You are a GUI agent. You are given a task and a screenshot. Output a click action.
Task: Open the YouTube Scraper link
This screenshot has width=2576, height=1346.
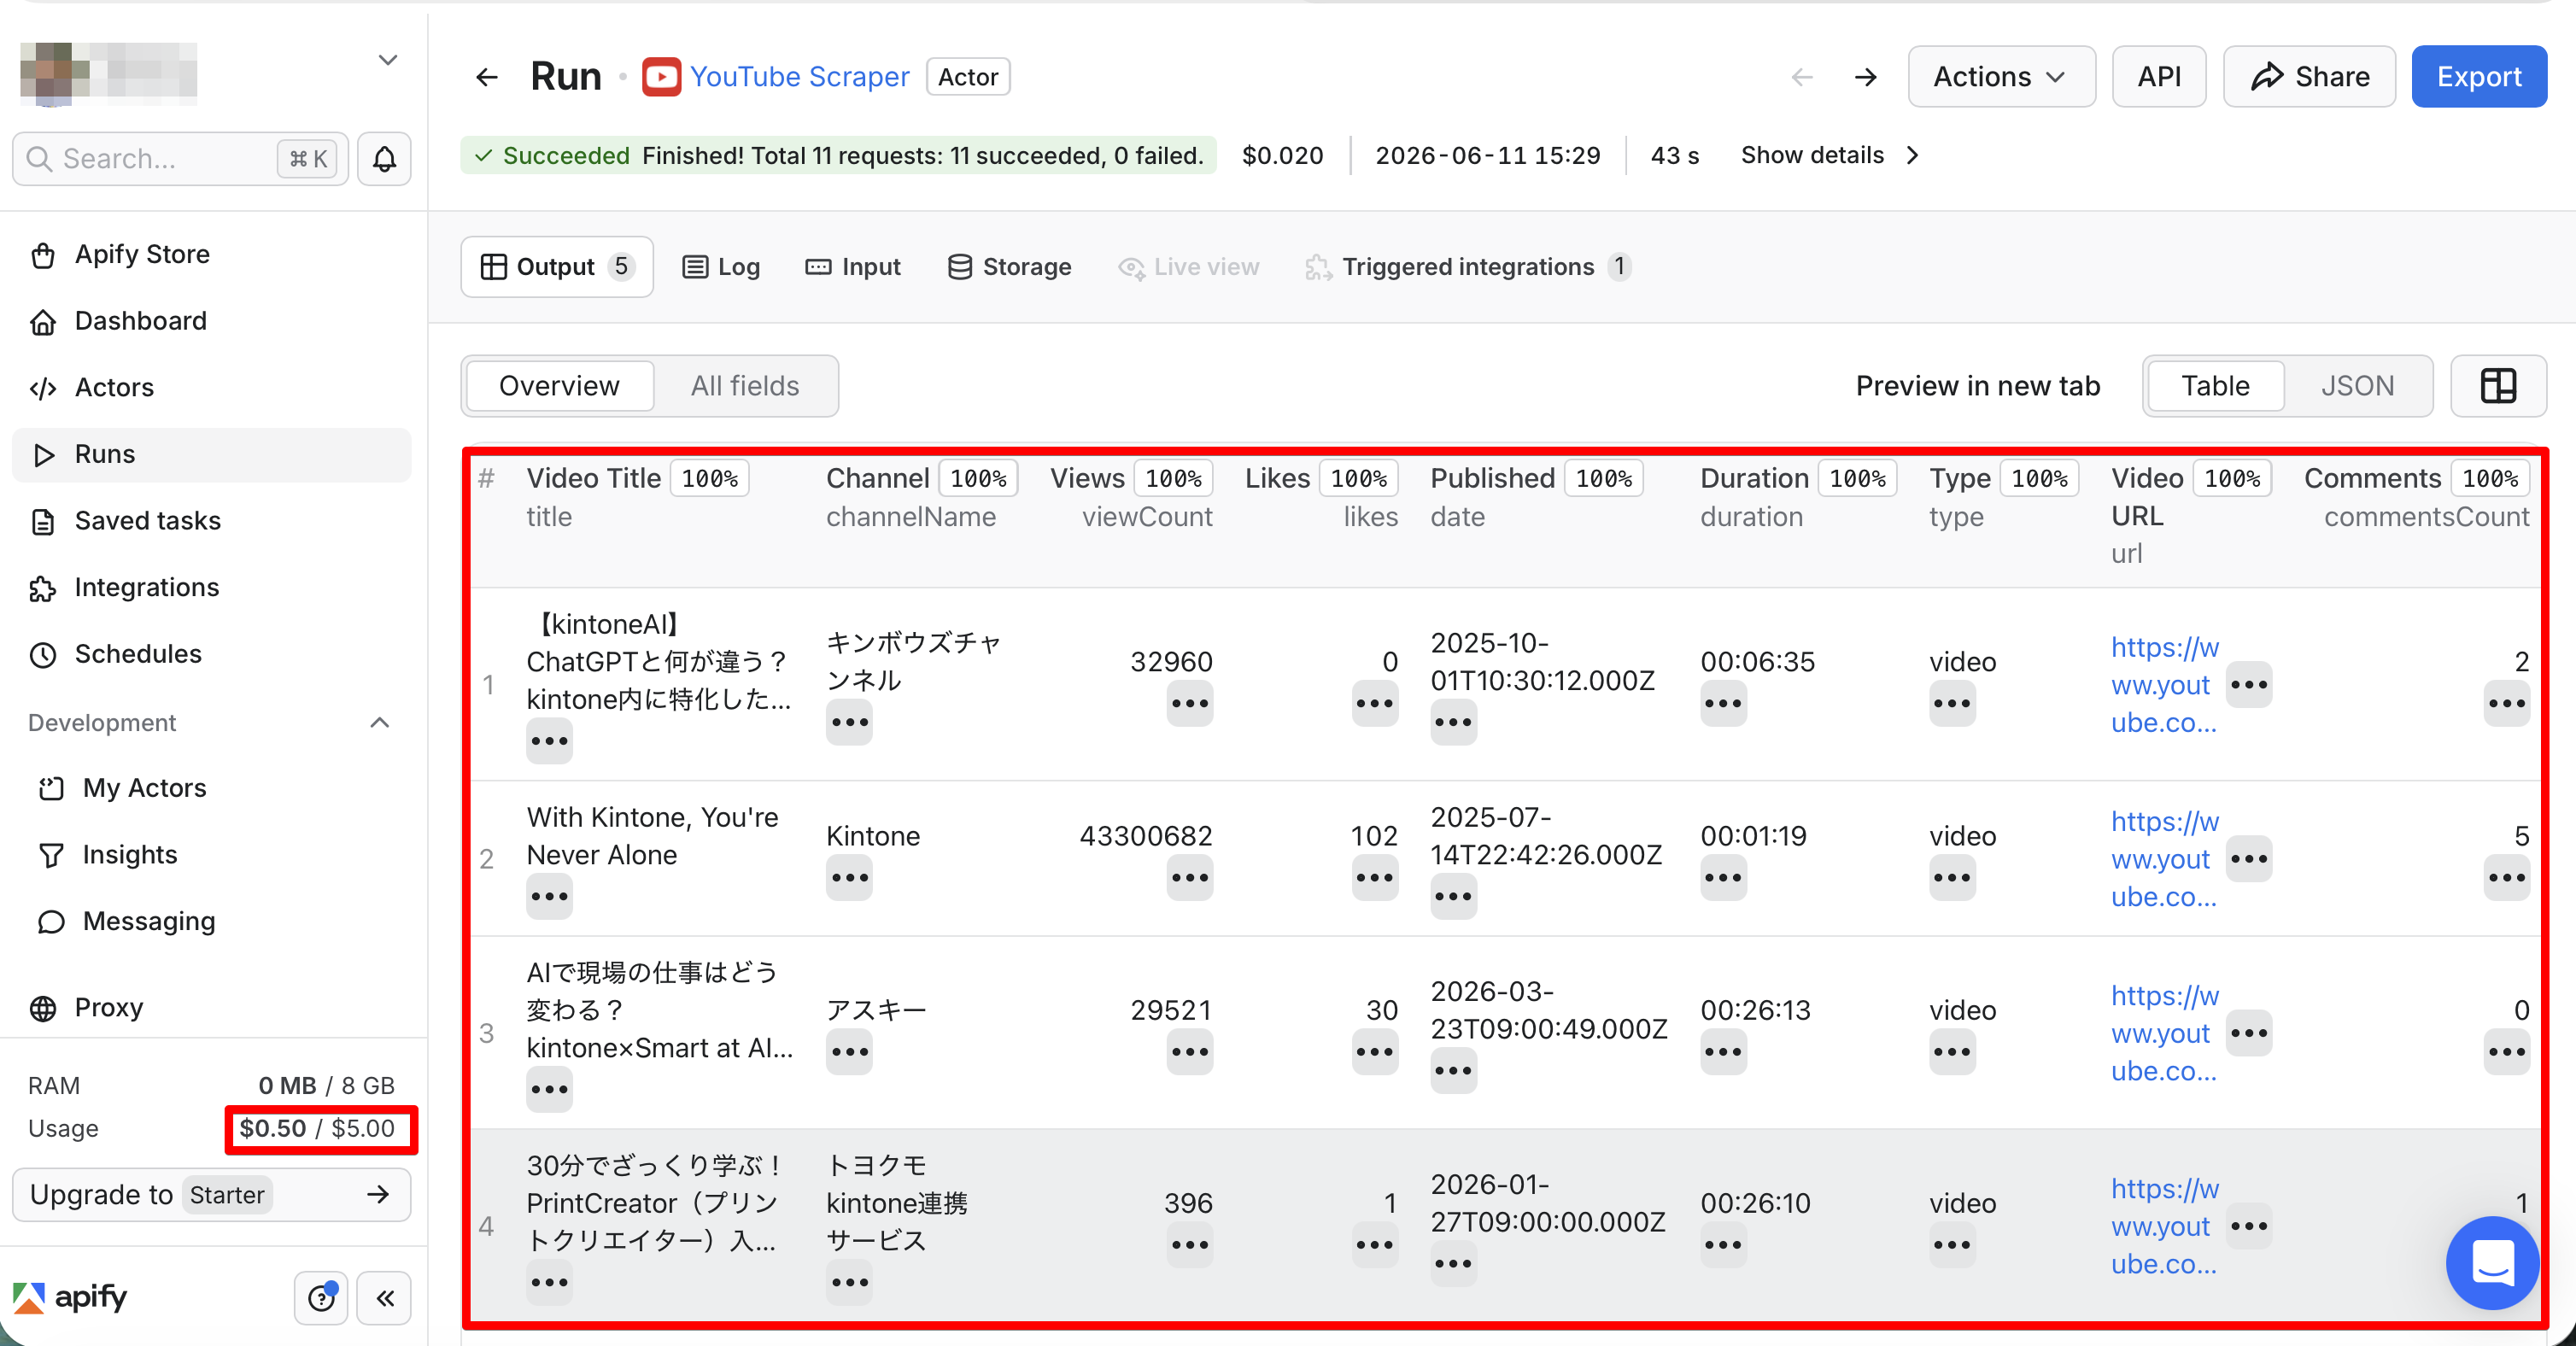[799, 77]
